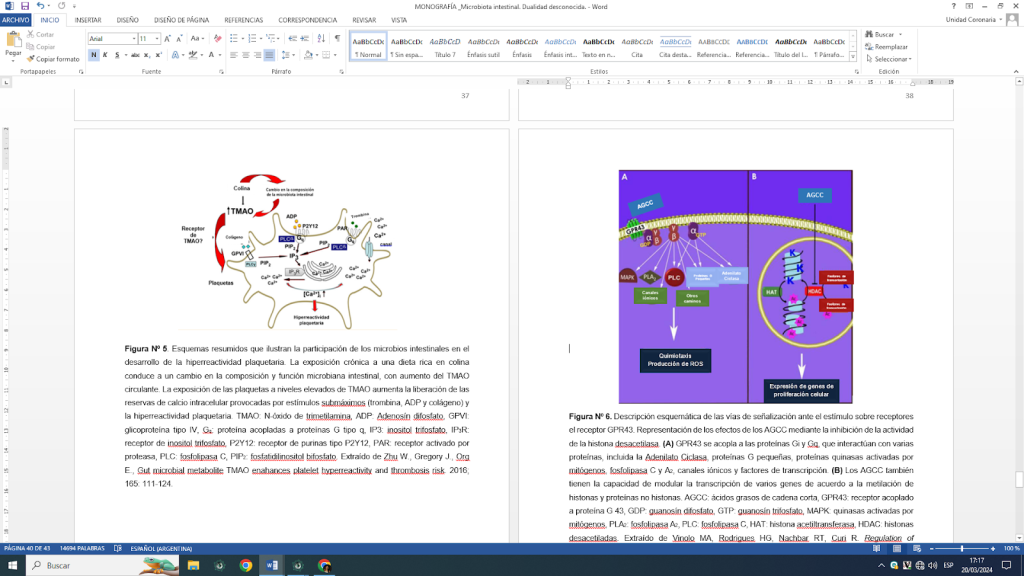Toggle italic formatting (K button)
This screenshot has height=576, width=1024.
[x=106, y=55]
